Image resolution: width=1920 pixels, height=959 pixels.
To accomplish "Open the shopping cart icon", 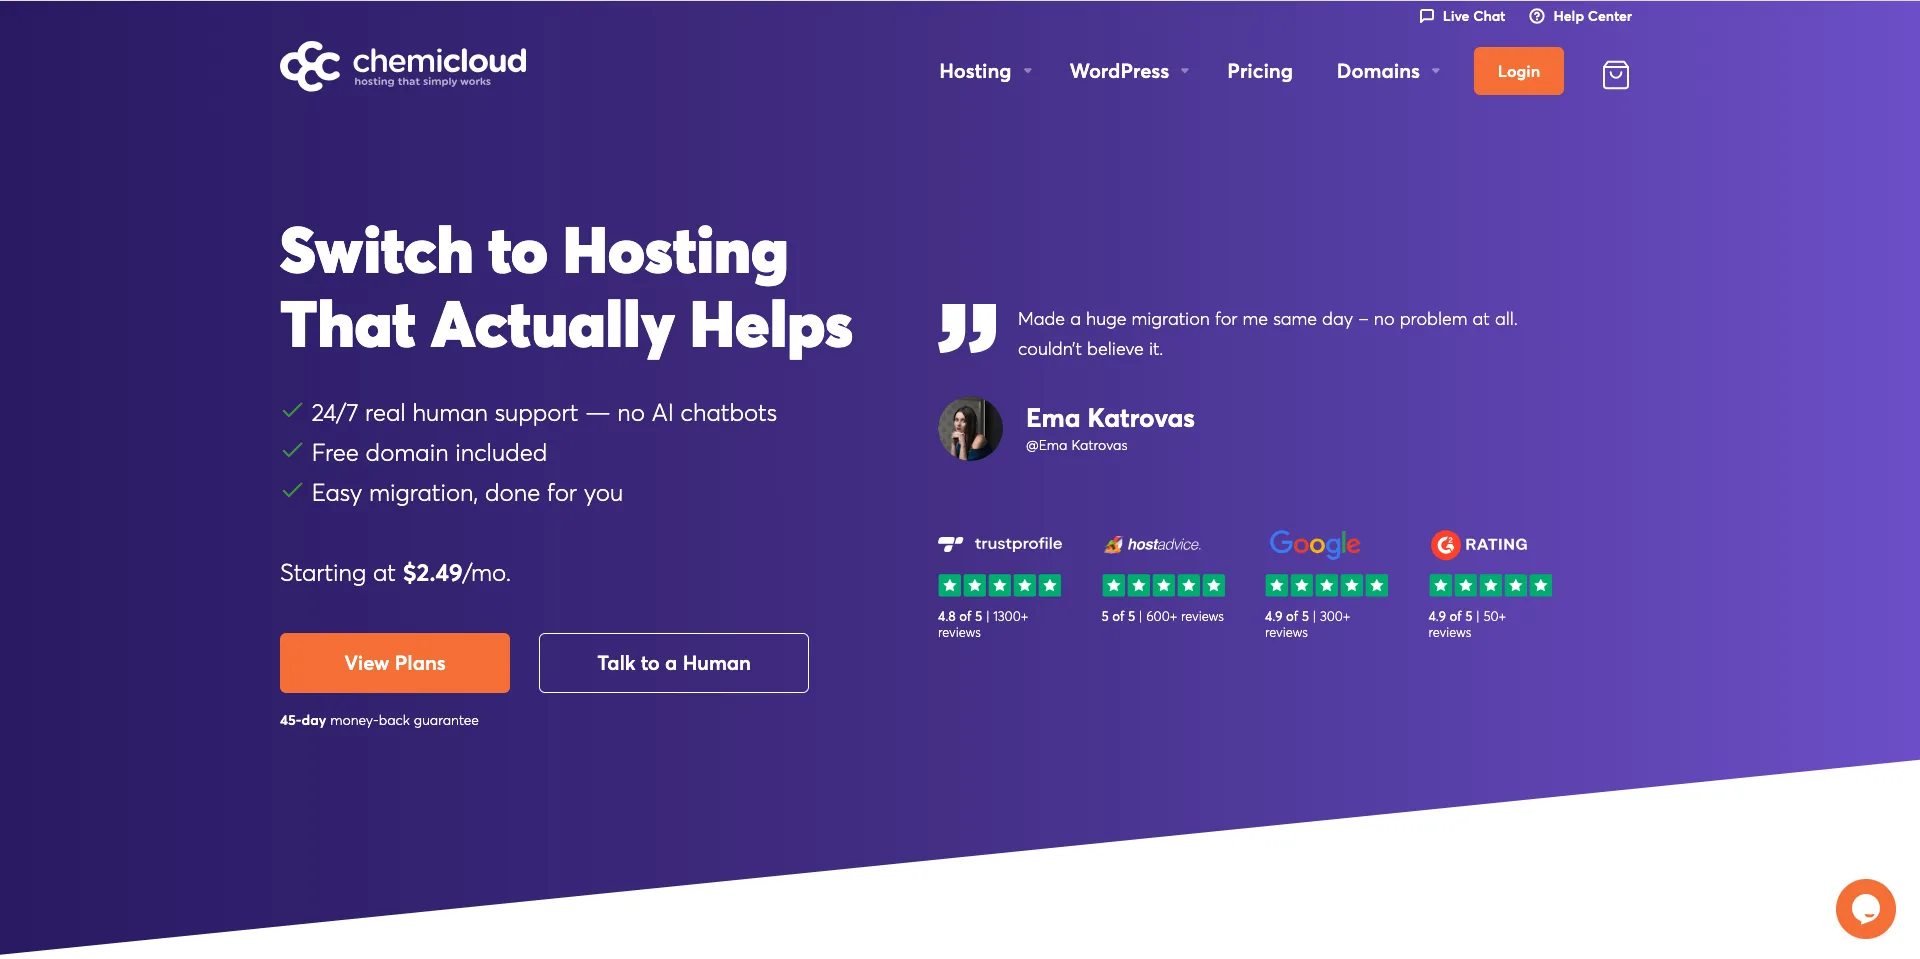I will [1615, 74].
